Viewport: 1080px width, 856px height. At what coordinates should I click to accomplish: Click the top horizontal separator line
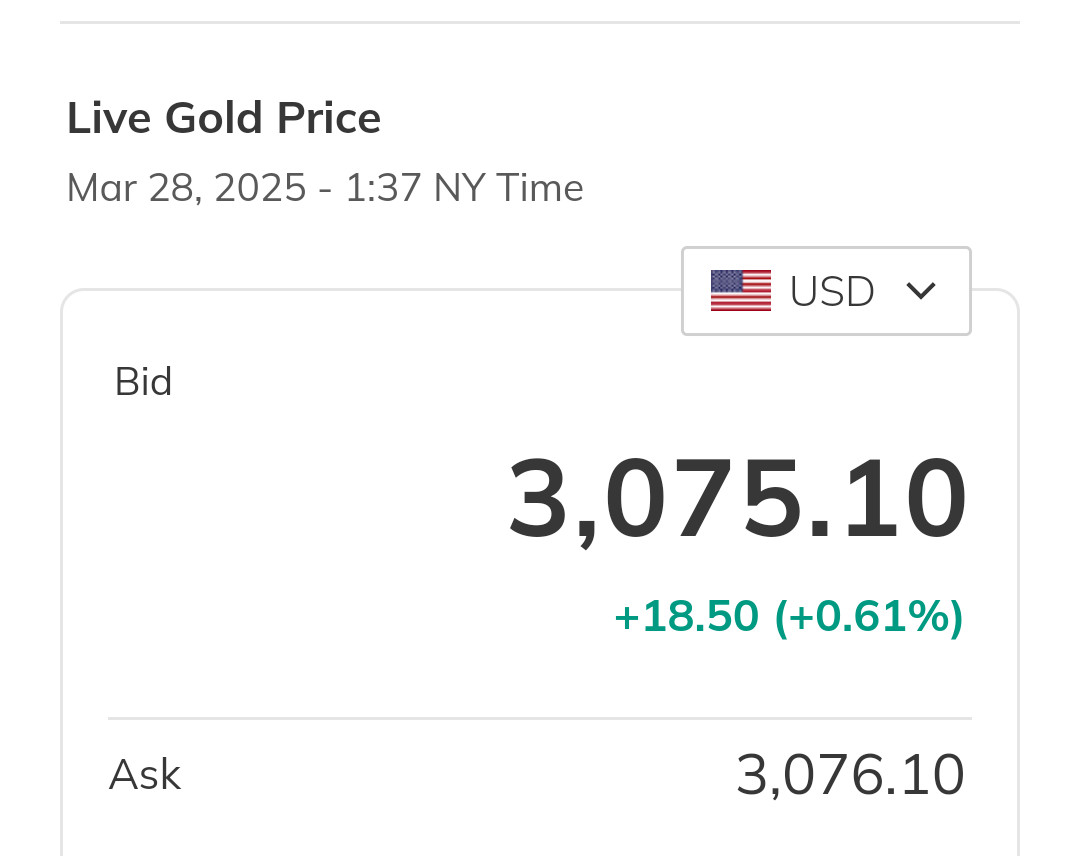540,22
